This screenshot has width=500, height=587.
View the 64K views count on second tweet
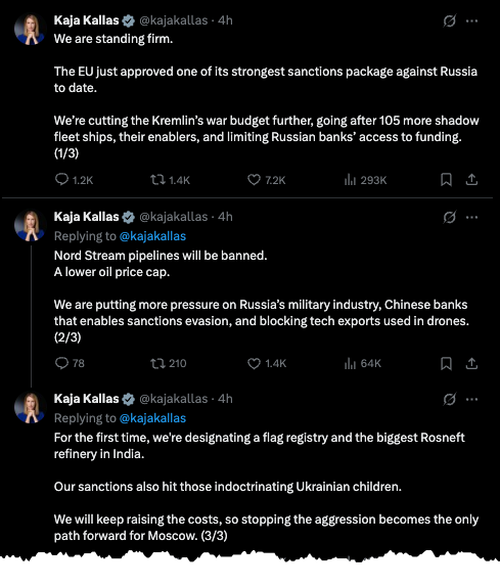click(362, 363)
